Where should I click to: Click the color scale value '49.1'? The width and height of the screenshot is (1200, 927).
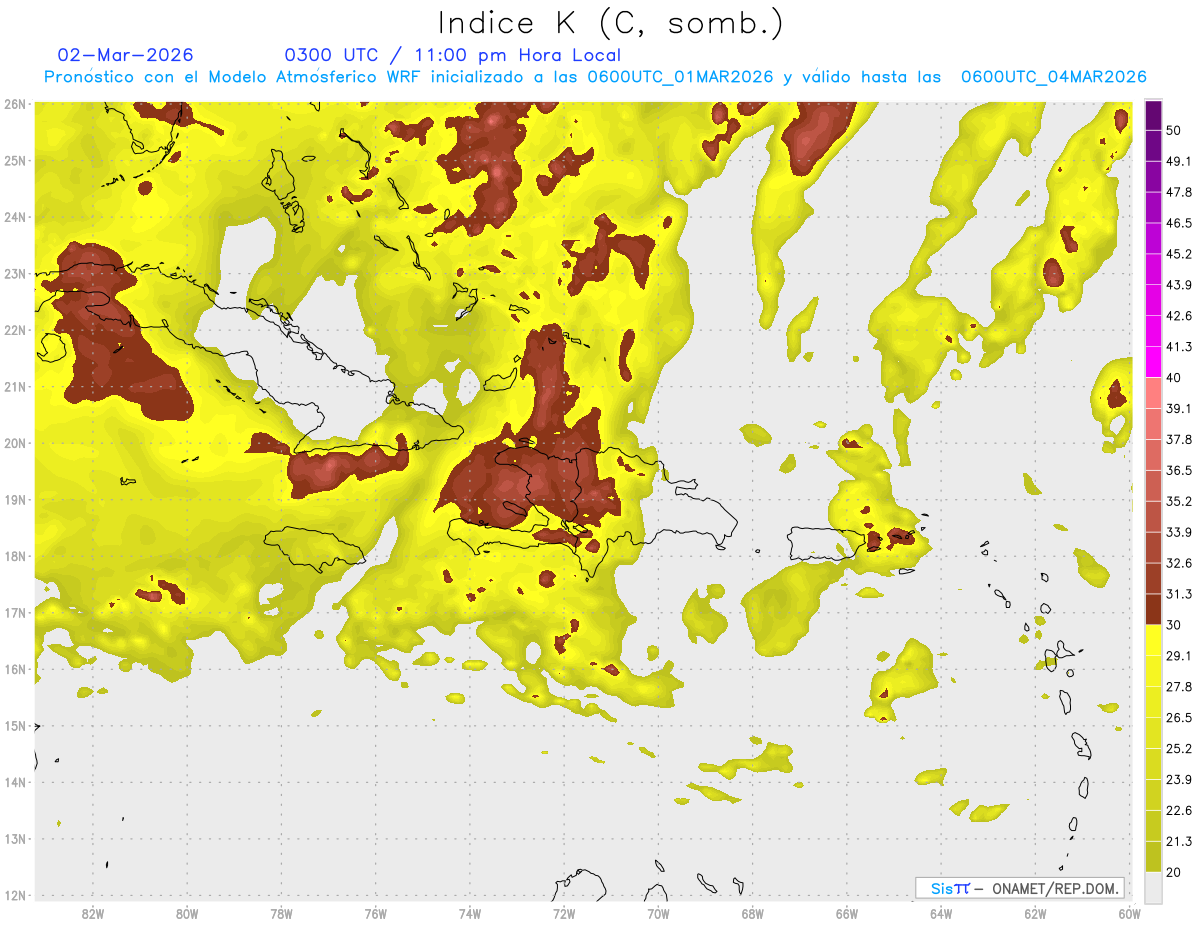click(x=1179, y=161)
